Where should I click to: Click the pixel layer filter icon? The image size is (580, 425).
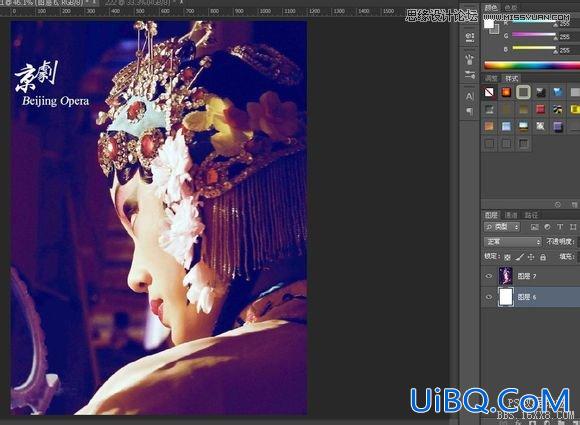click(535, 227)
